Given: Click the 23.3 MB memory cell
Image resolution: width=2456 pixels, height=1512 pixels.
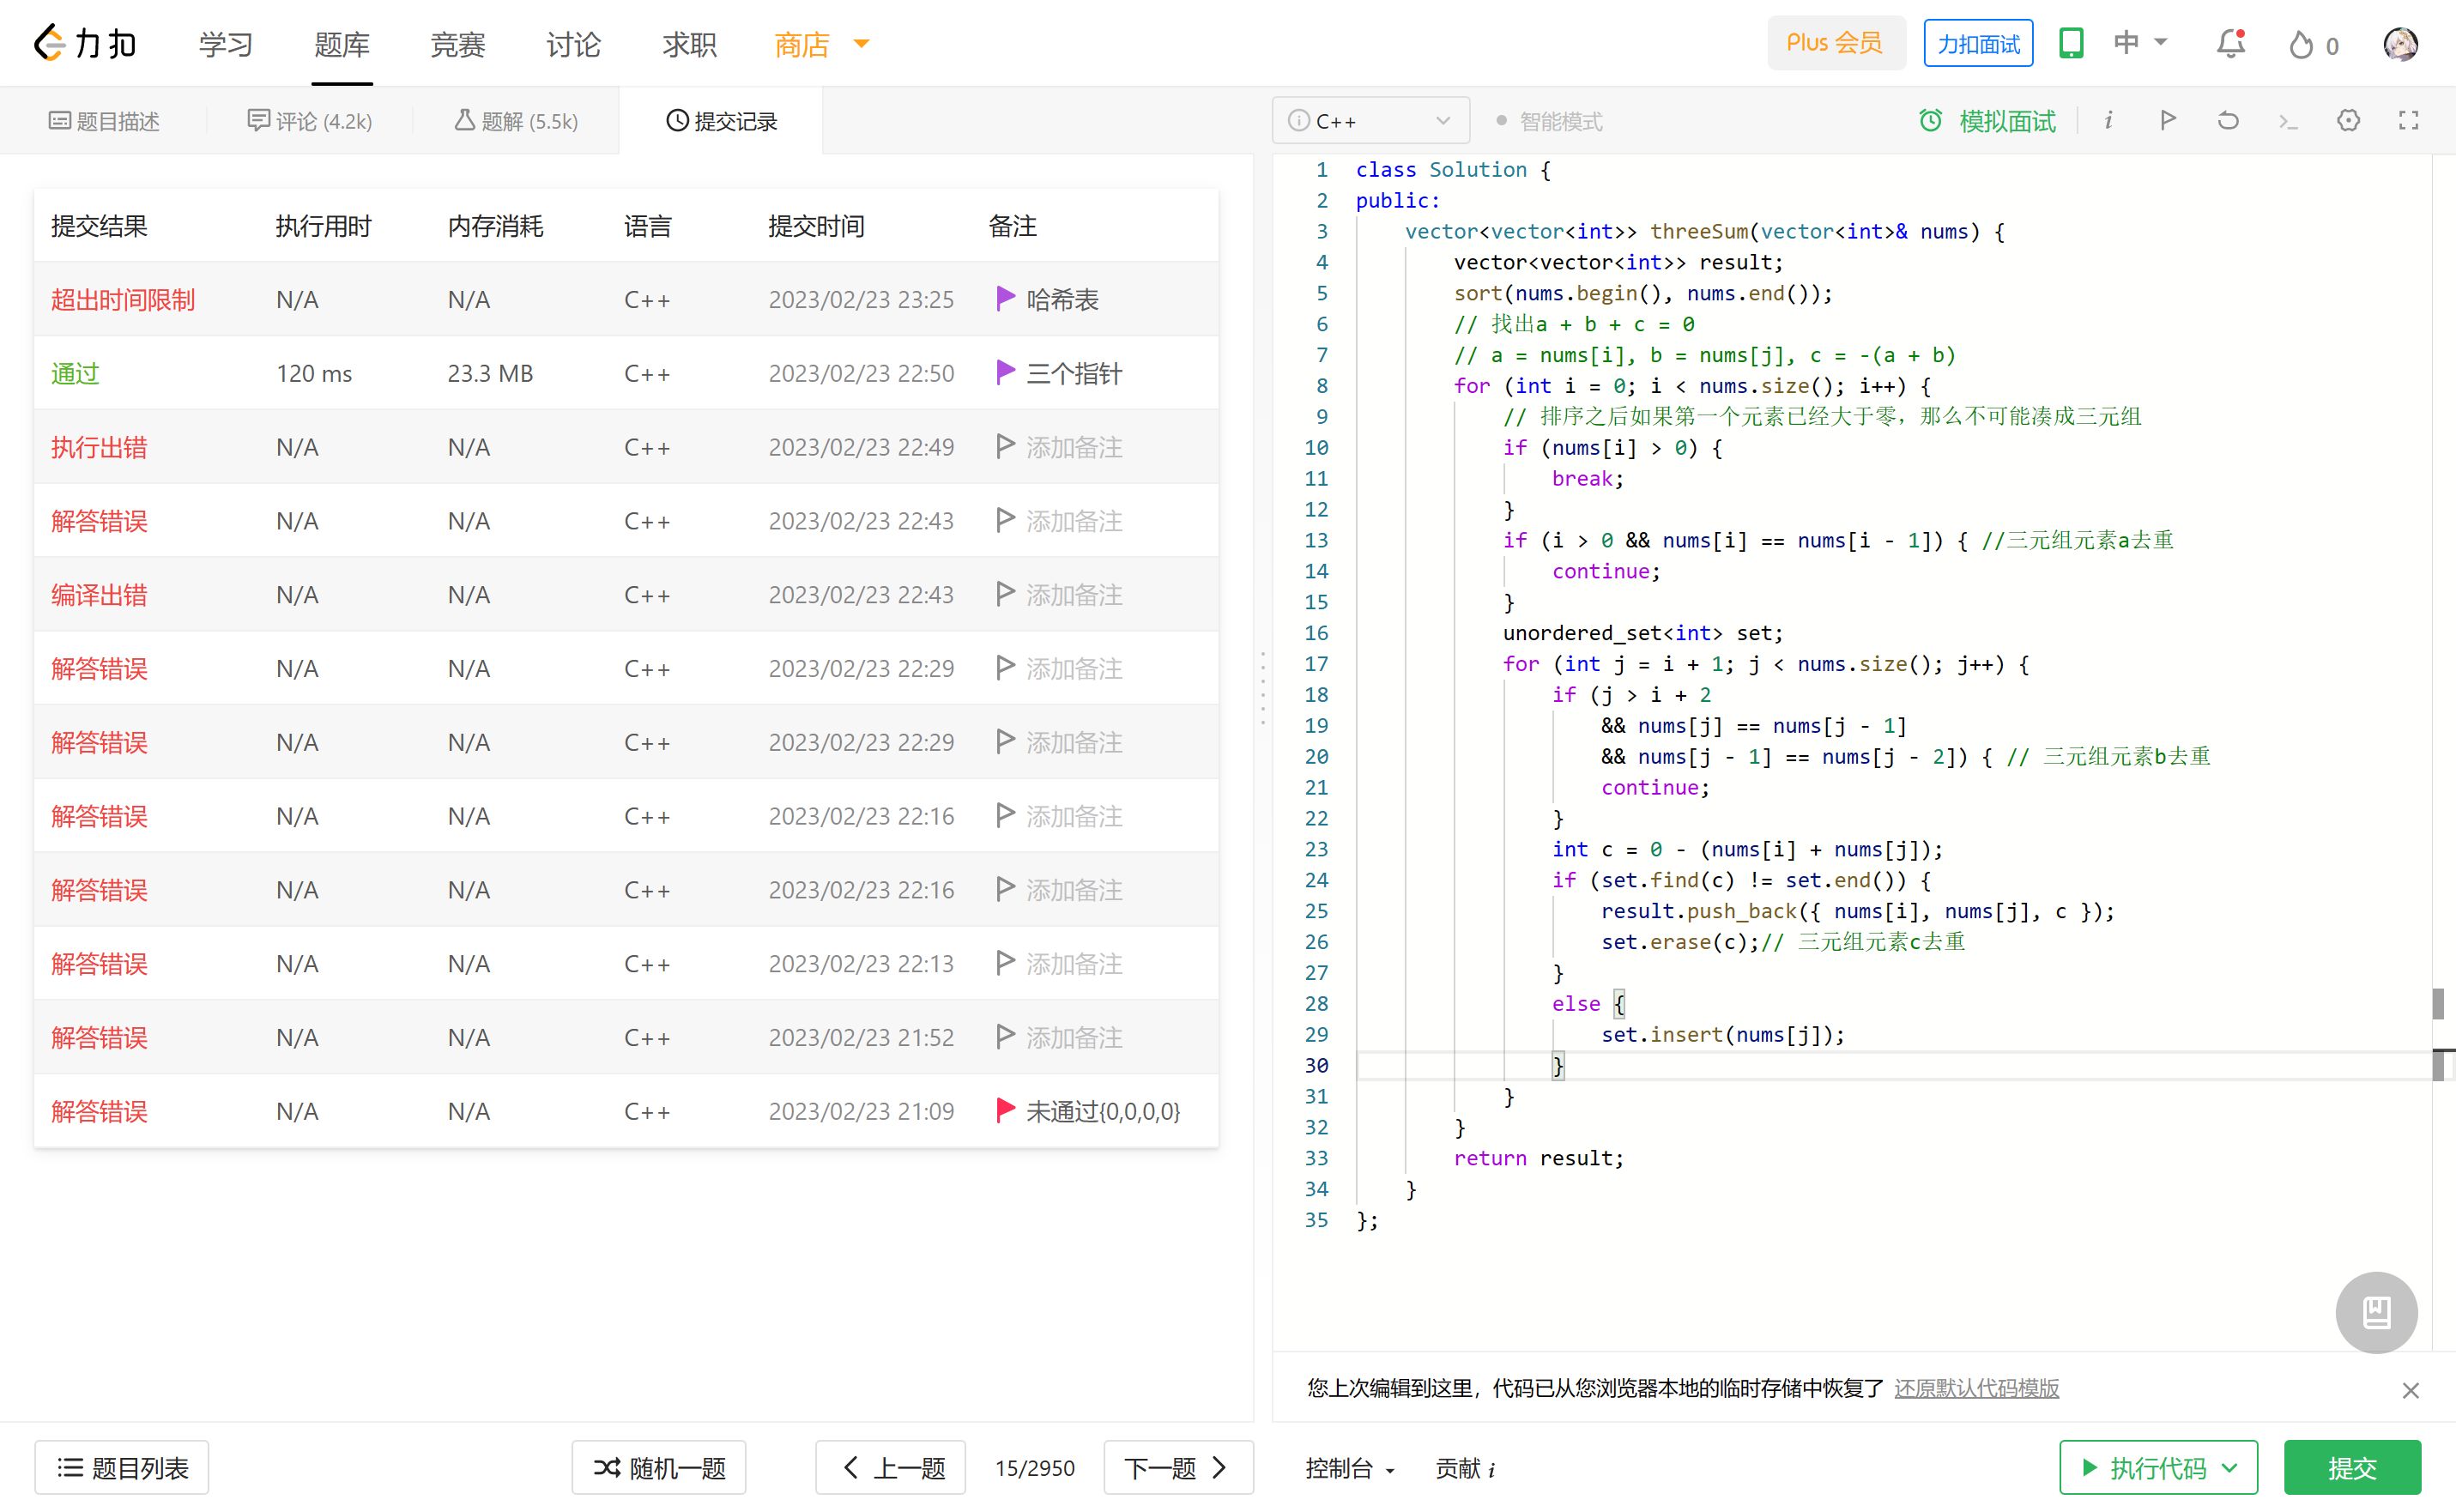Looking at the screenshot, I should 490,373.
